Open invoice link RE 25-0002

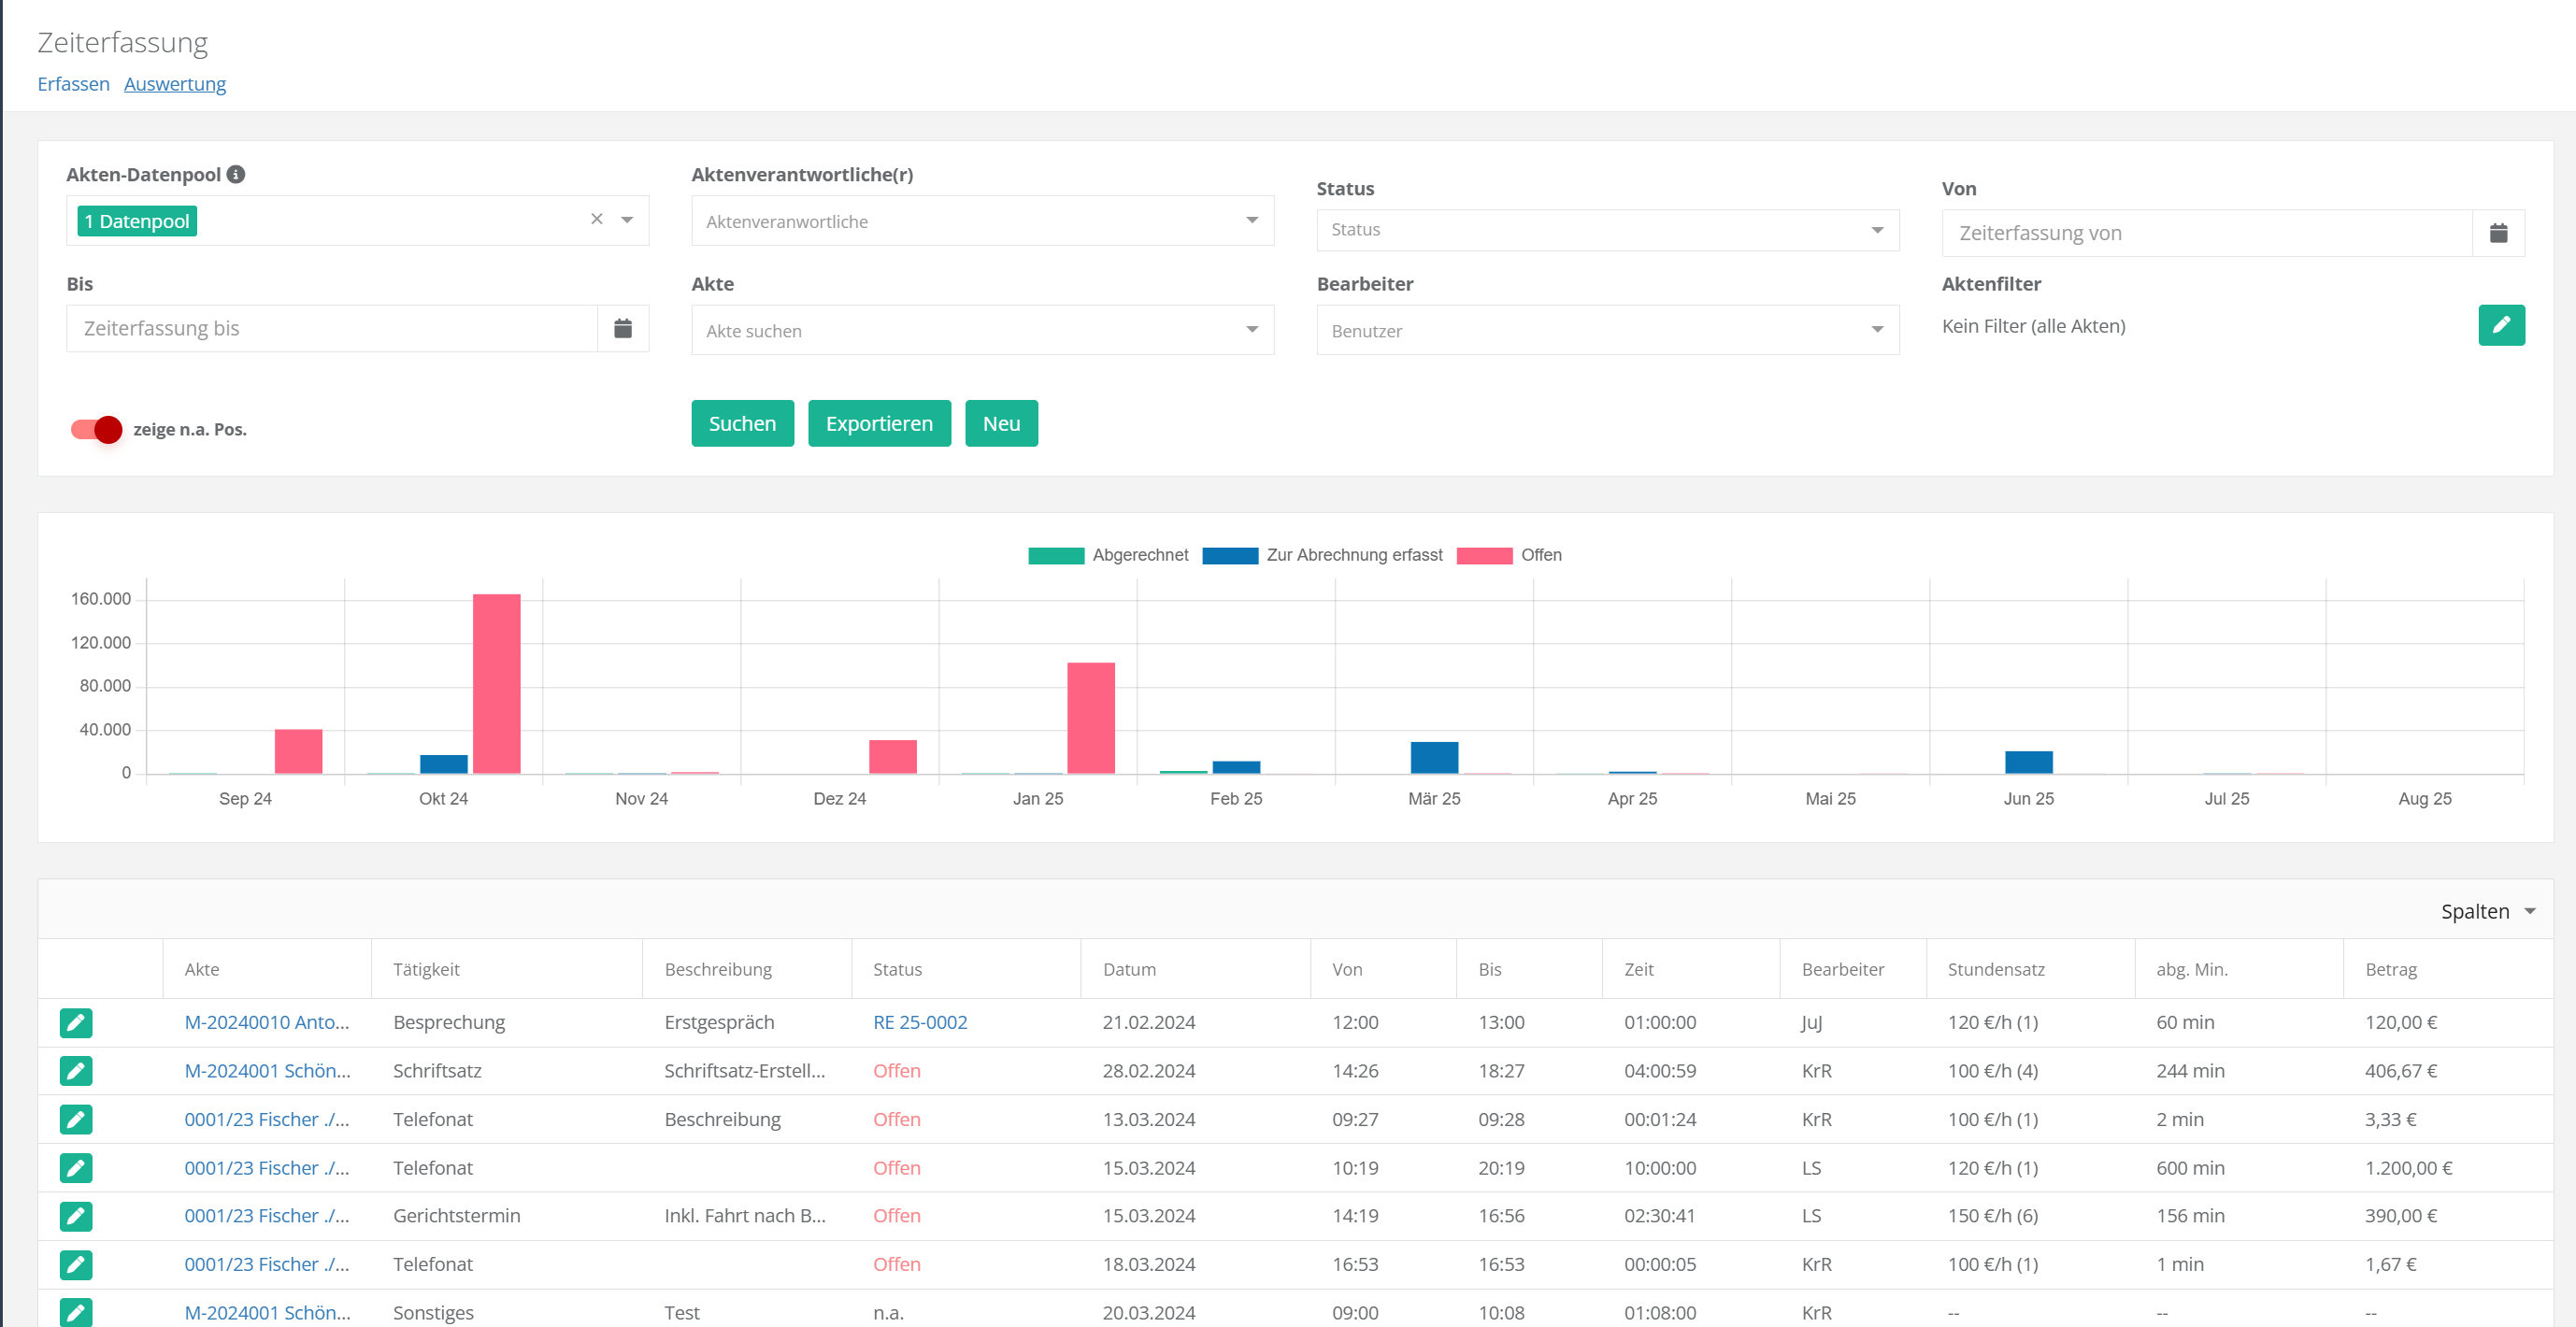pyautogui.click(x=919, y=1022)
